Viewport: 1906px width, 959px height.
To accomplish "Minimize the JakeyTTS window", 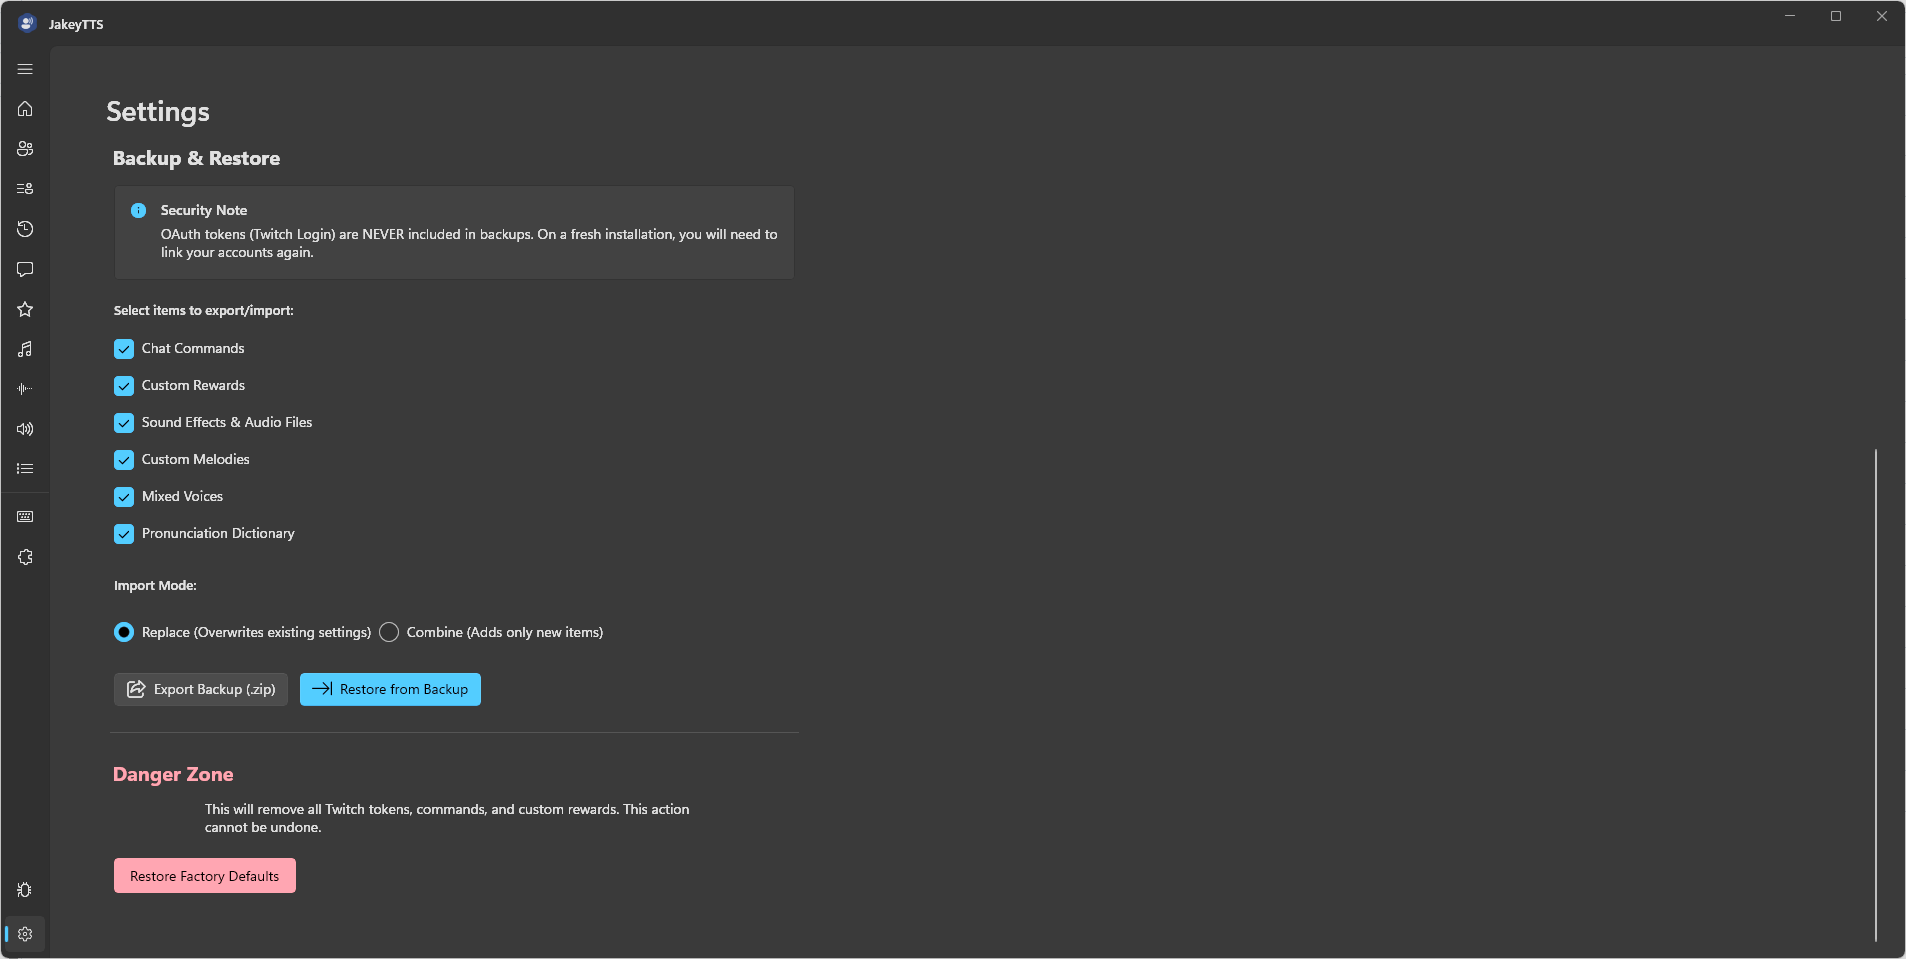I will (x=1790, y=16).
